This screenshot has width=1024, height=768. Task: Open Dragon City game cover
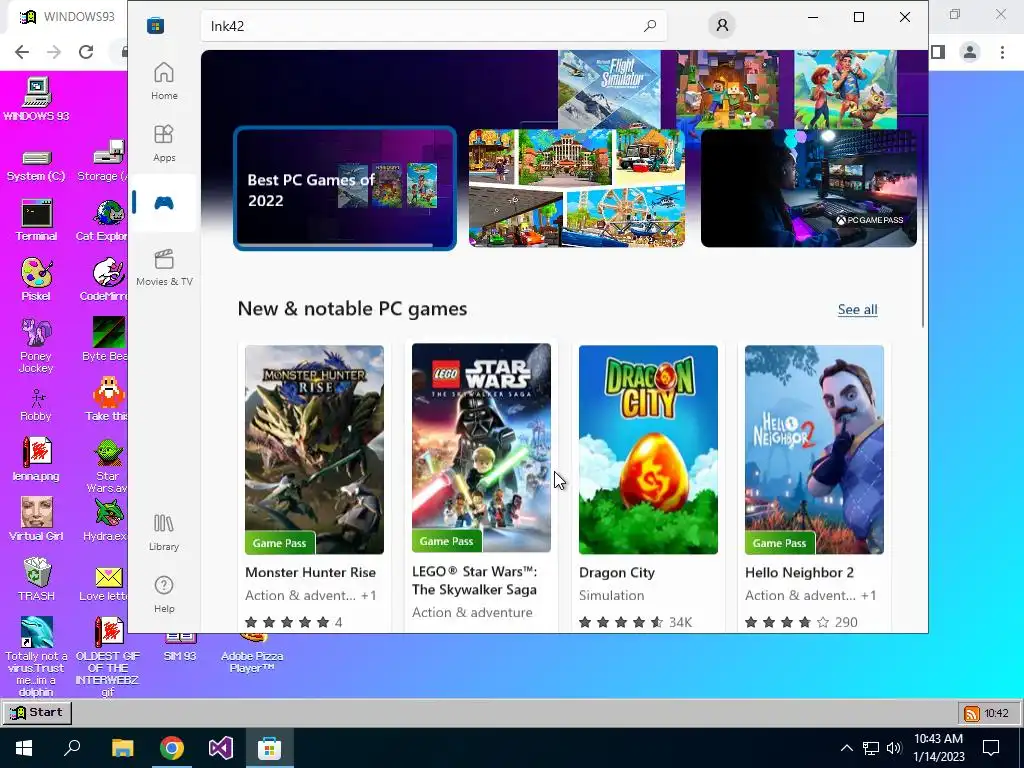[648, 449]
